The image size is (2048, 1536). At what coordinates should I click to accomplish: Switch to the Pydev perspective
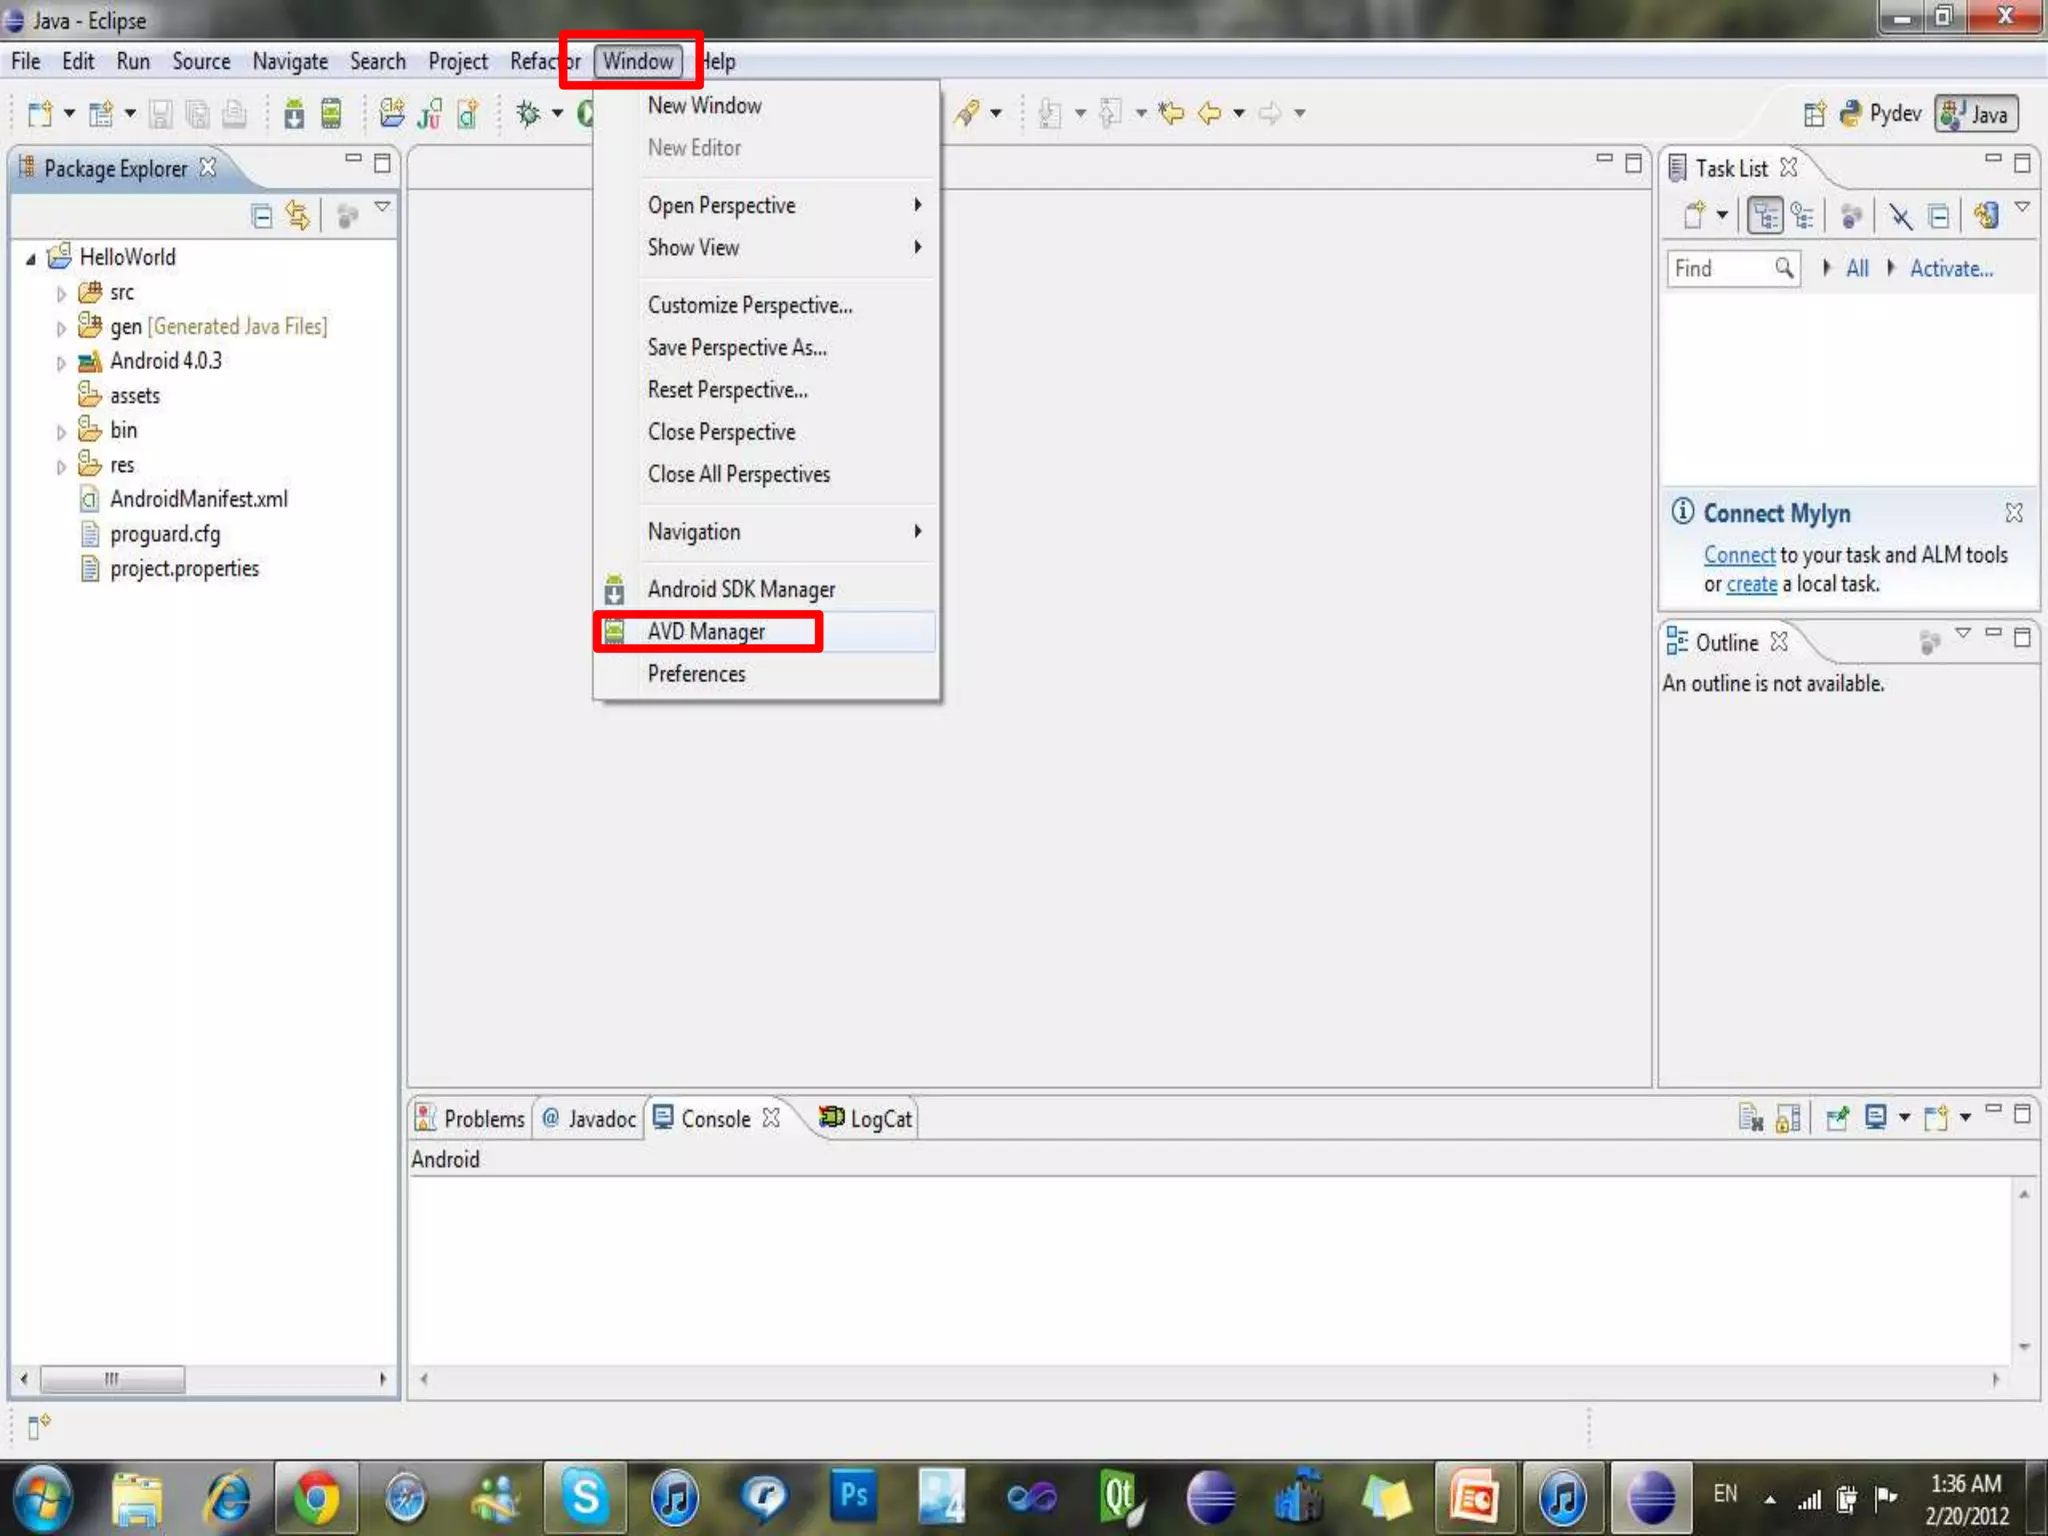(1882, 114)
